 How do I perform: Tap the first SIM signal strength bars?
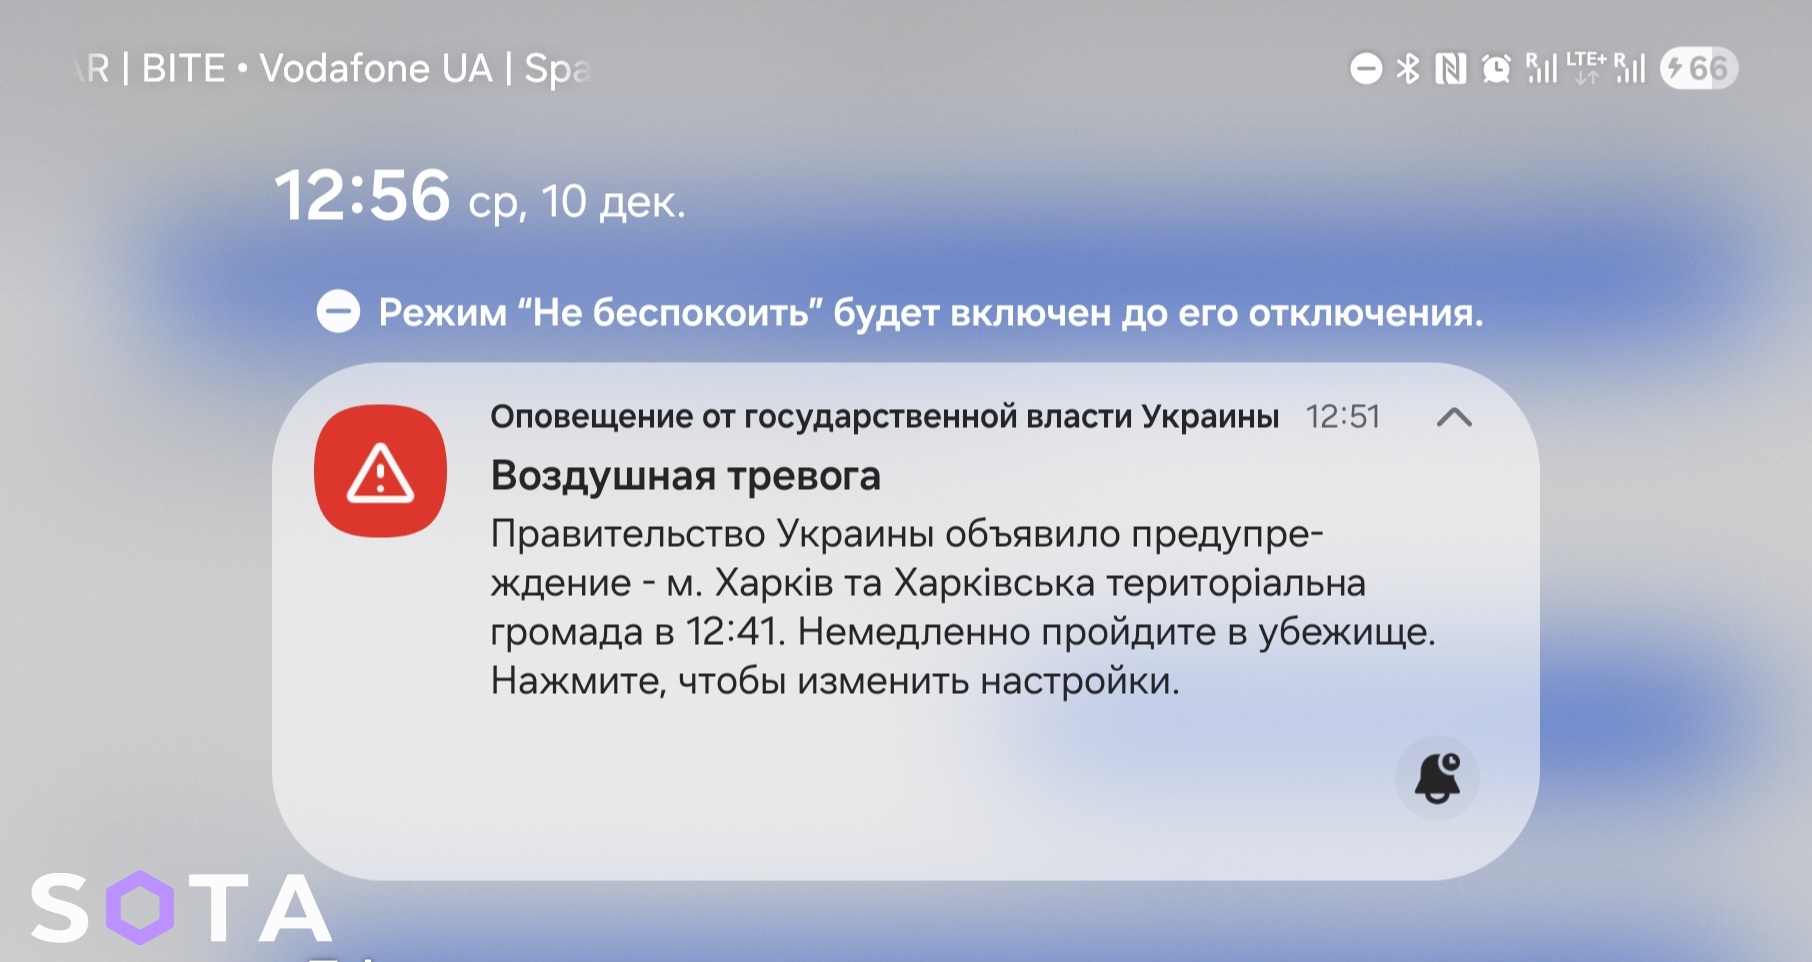pyautogui.click(x=1541, y=67)
